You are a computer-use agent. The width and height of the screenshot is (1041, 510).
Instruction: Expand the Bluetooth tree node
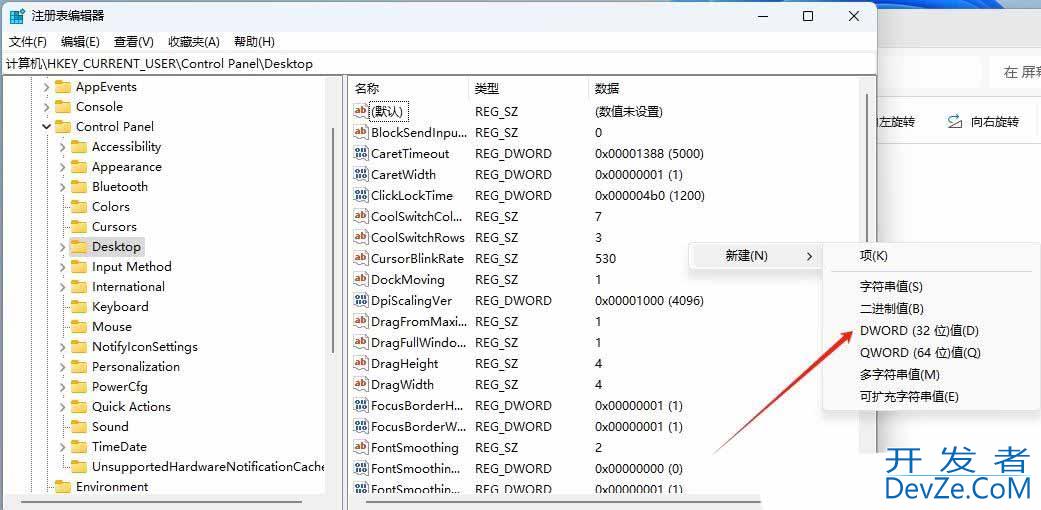click(x=62, y=187)
